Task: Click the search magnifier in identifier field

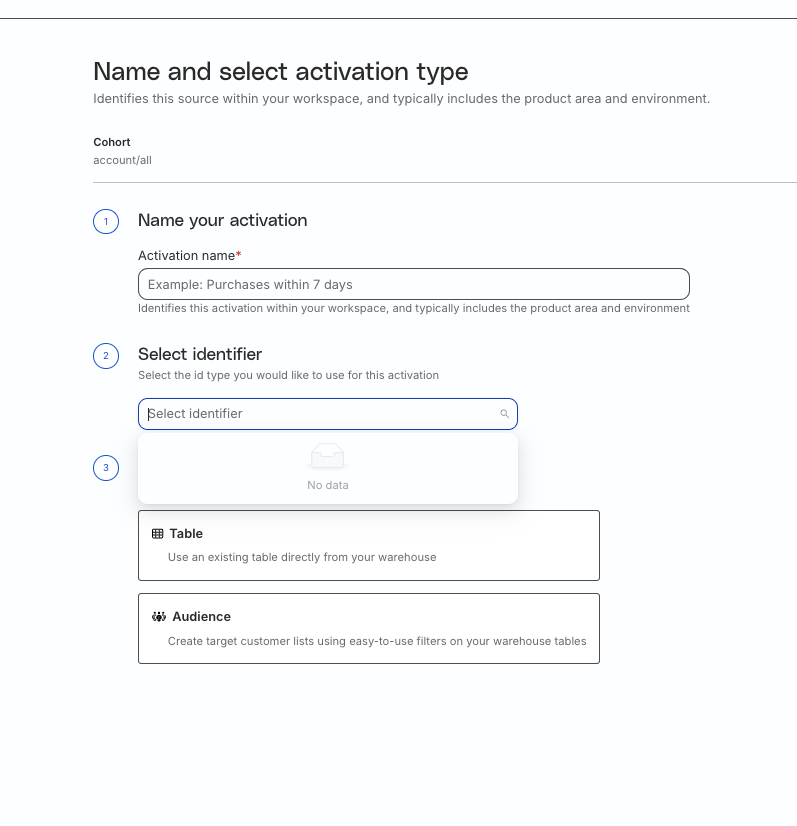Action: pos(504,414)
